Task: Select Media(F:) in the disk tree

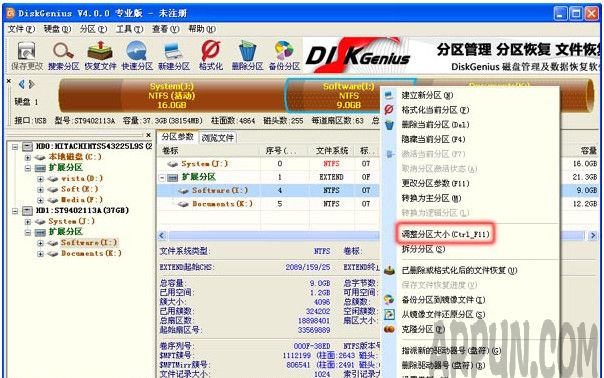Action: click(82, 200)
